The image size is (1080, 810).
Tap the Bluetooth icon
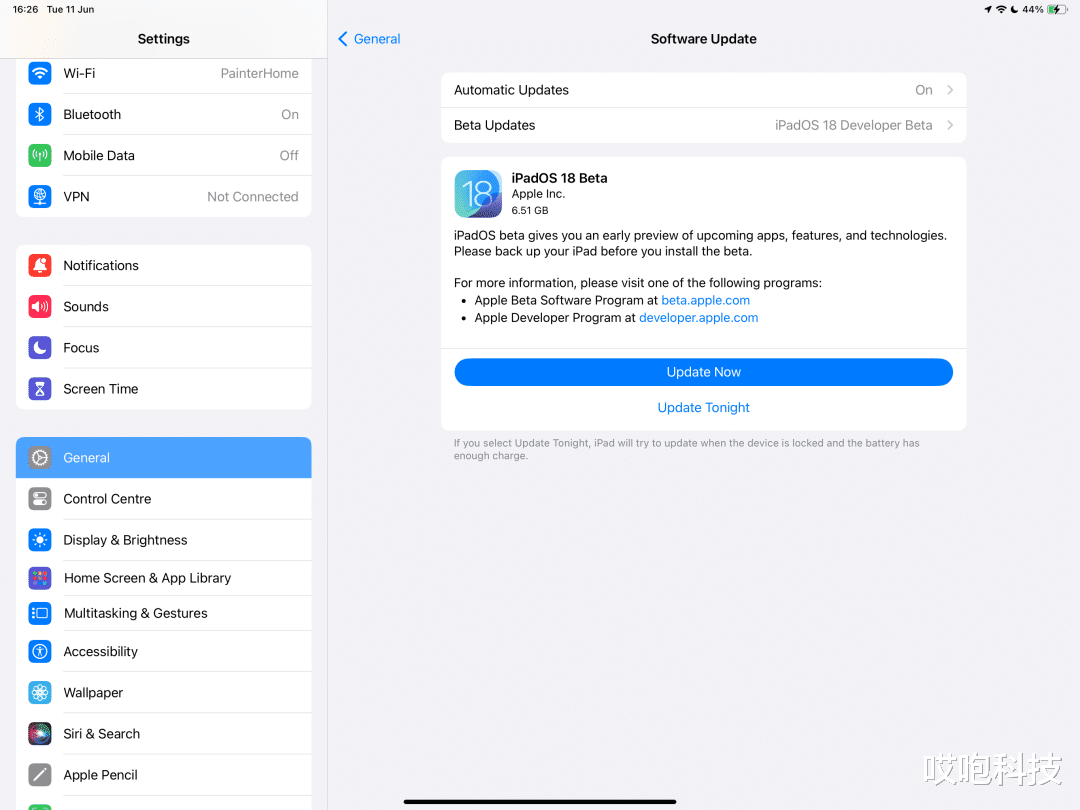[x=40, y=114]
